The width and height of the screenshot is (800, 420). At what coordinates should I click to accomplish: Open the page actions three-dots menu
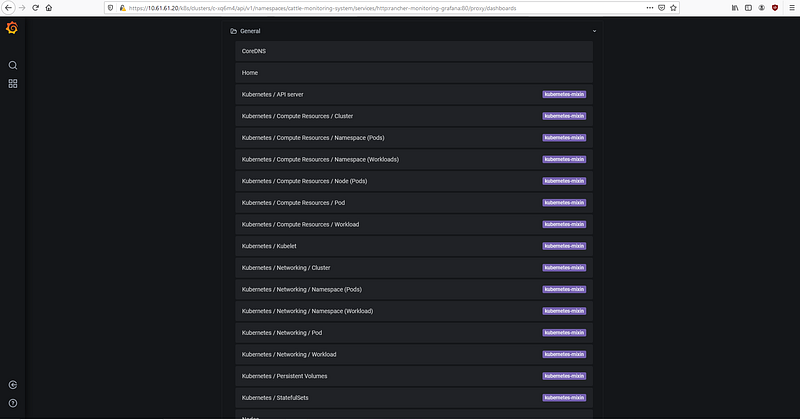click(649, 8)
